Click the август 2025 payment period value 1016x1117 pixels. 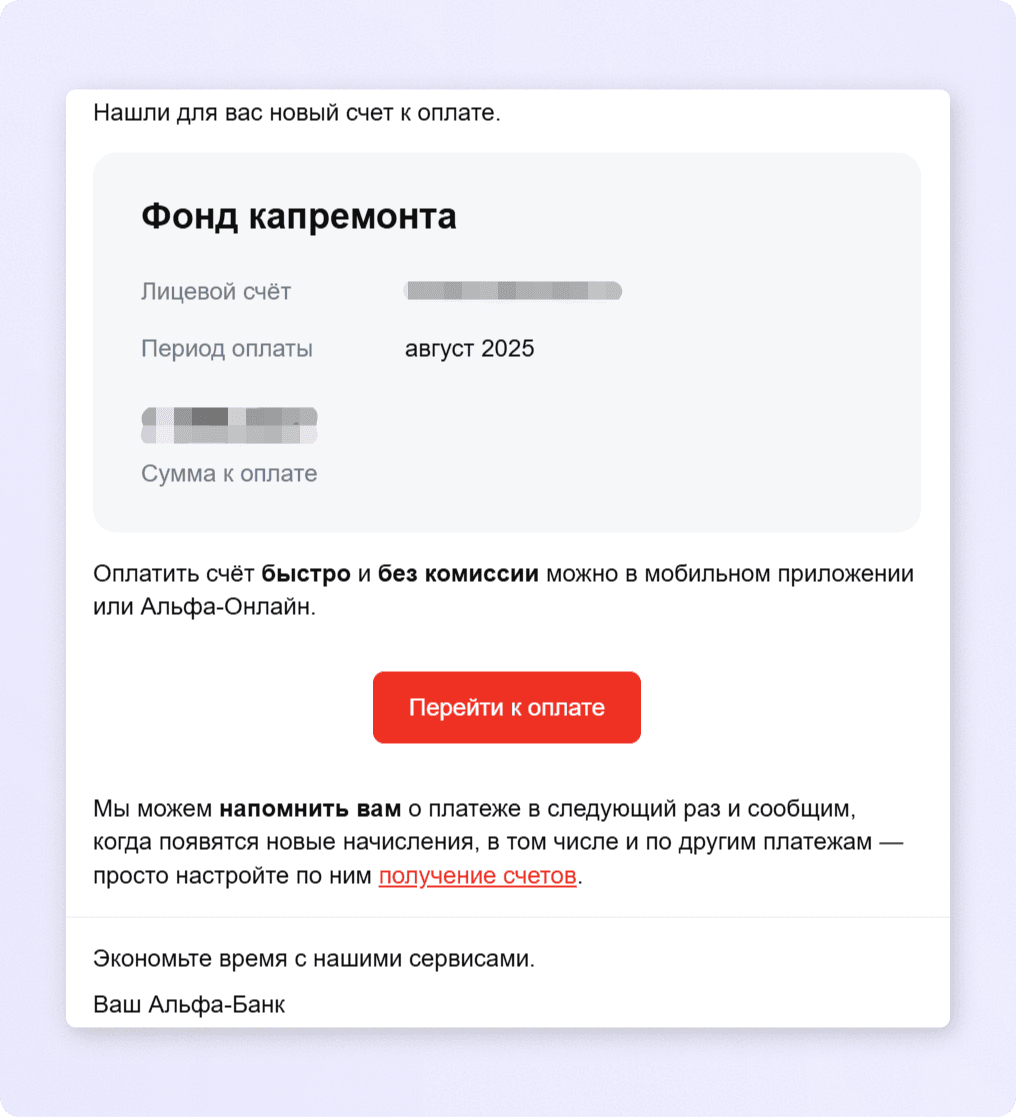[x=469, y=349]
